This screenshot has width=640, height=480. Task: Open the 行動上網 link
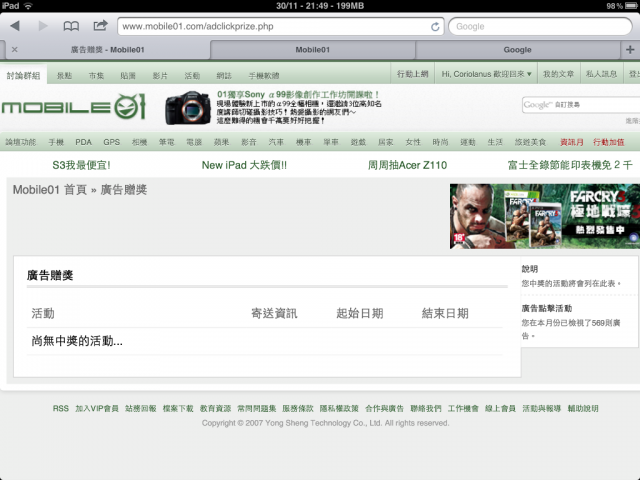point(413,74)
